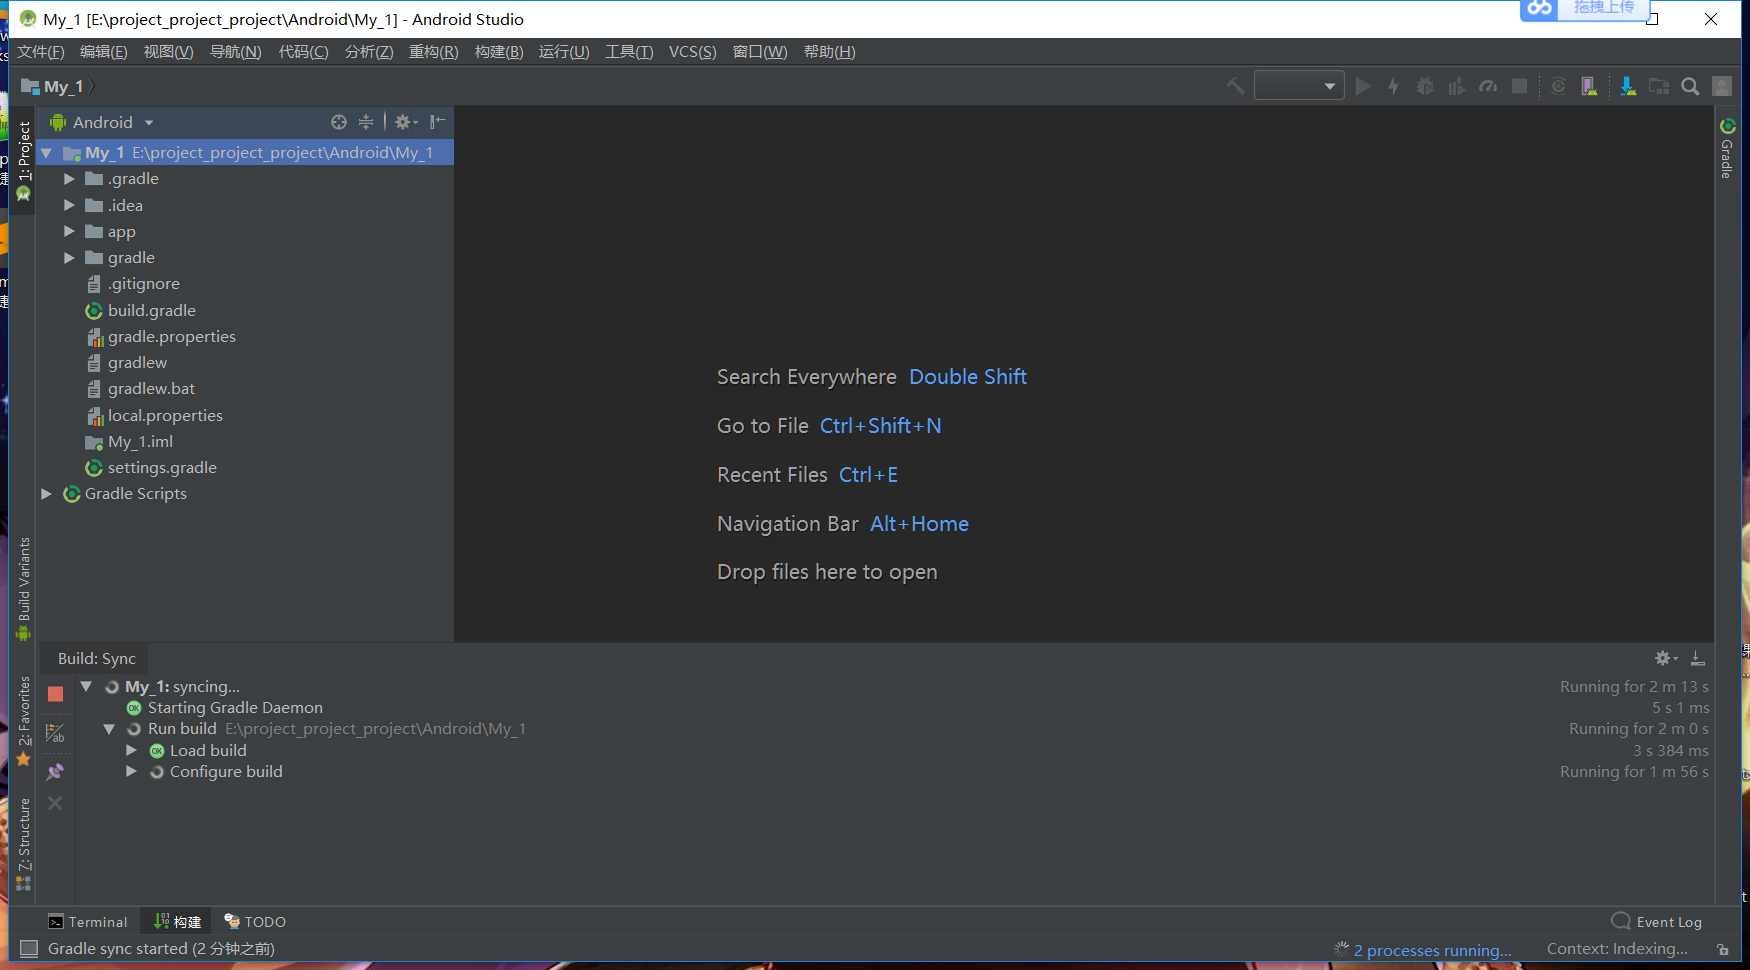This screenshot has width=1750, height=970.
Task: Toggle the Gradle side panel tab
Action: coord(1727,148)
